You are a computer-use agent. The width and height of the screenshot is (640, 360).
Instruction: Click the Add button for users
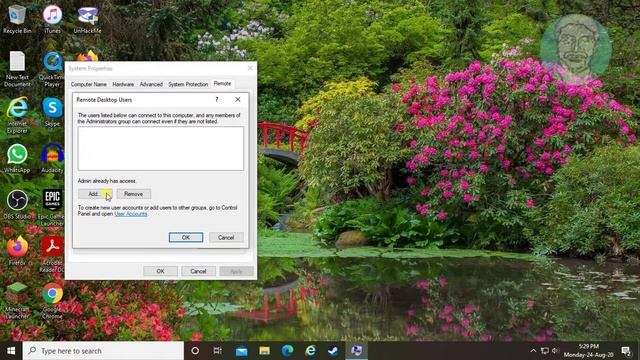(x=95, y=194)
